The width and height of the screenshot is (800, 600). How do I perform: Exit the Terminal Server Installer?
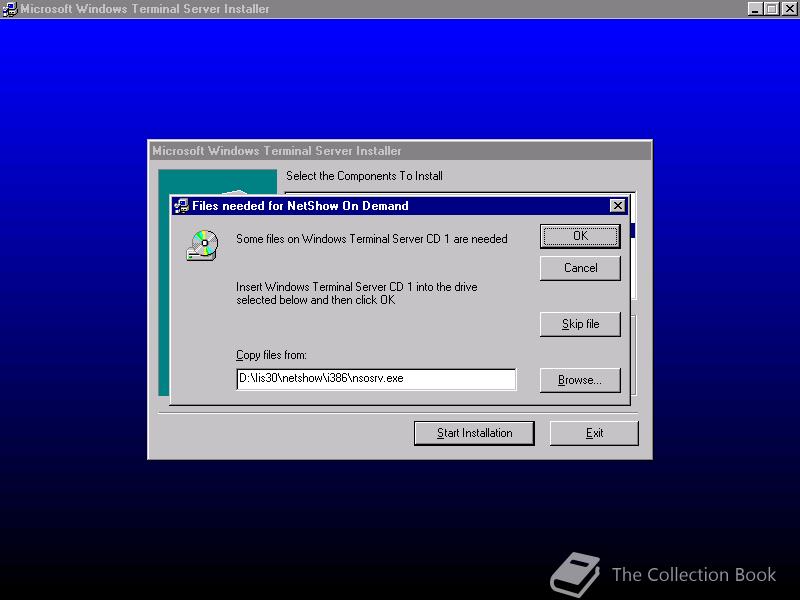click(594, 433)
